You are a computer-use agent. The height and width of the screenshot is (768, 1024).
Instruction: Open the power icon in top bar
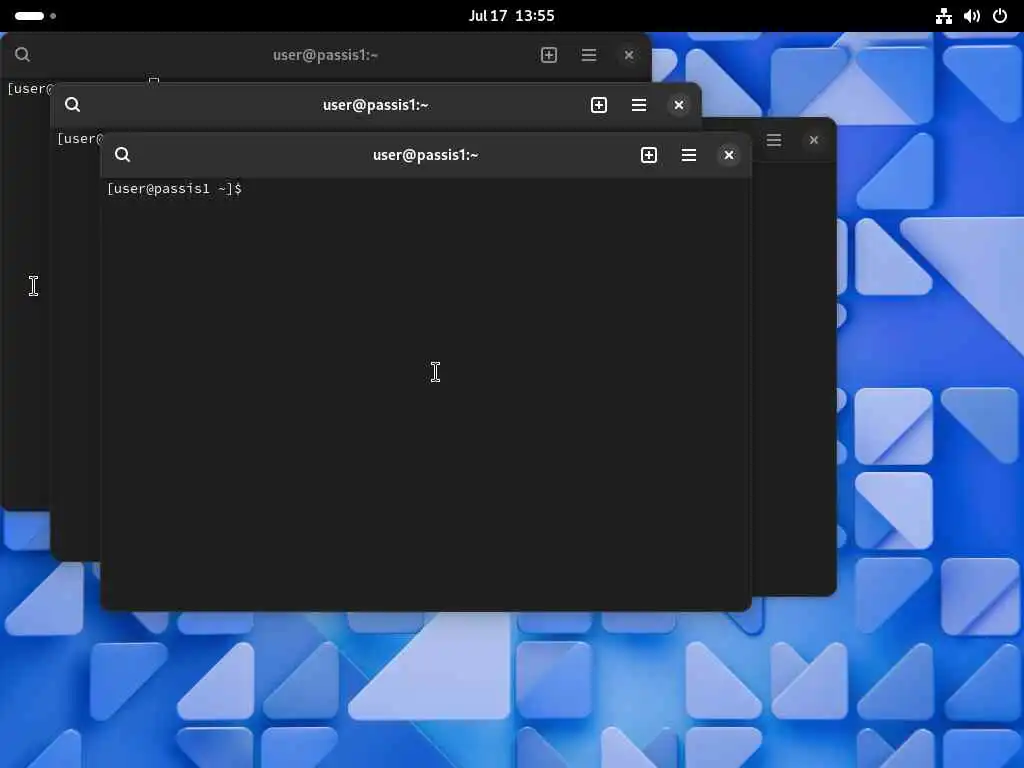[1000, 16]
